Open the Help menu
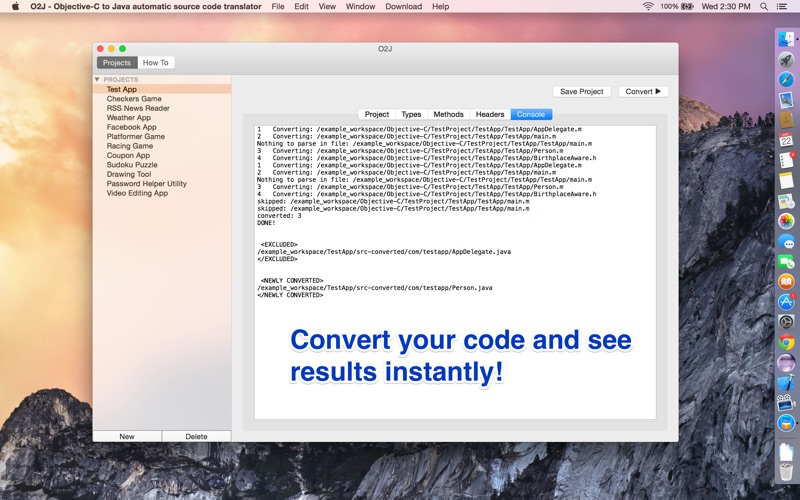The image size is (800, 500). tap(440, 6)
